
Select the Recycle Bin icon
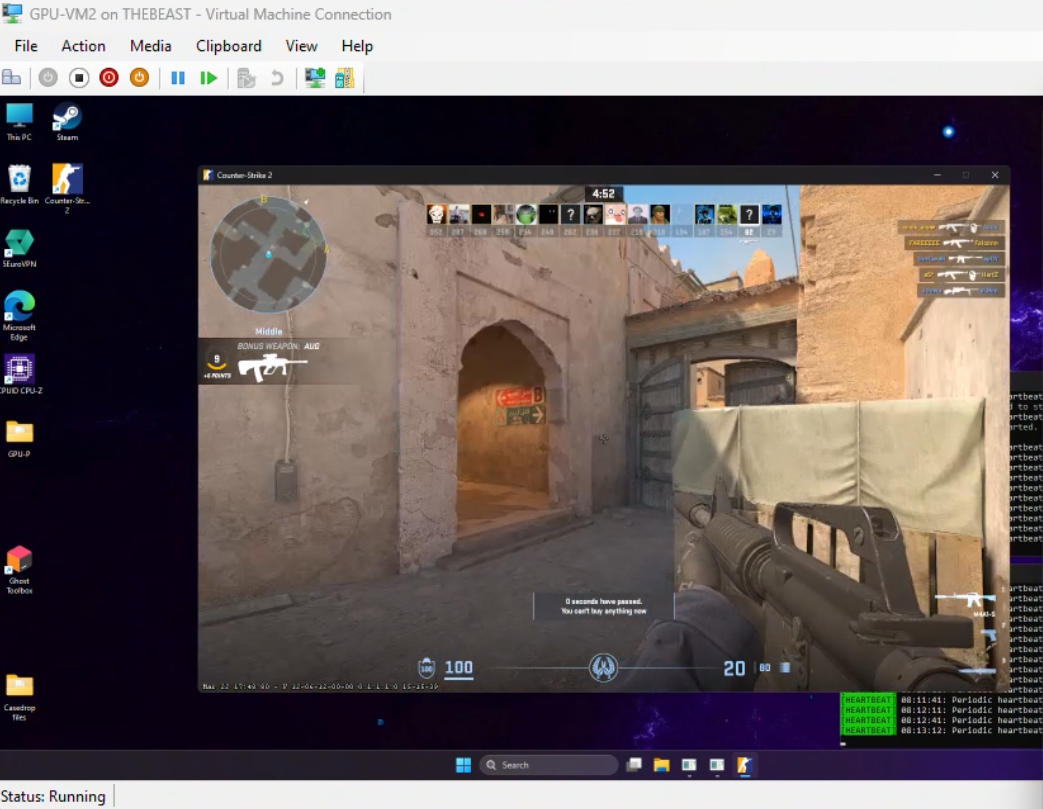(19, 184)
